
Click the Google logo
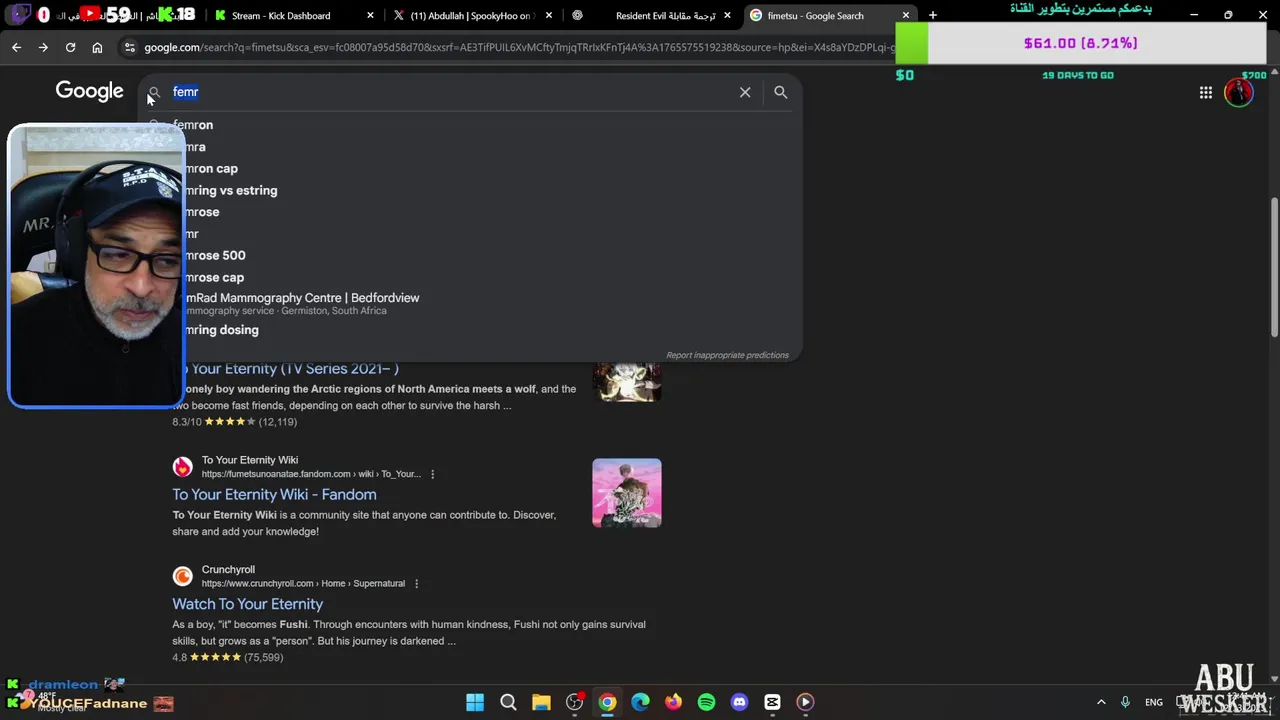(x=89, y=91)
